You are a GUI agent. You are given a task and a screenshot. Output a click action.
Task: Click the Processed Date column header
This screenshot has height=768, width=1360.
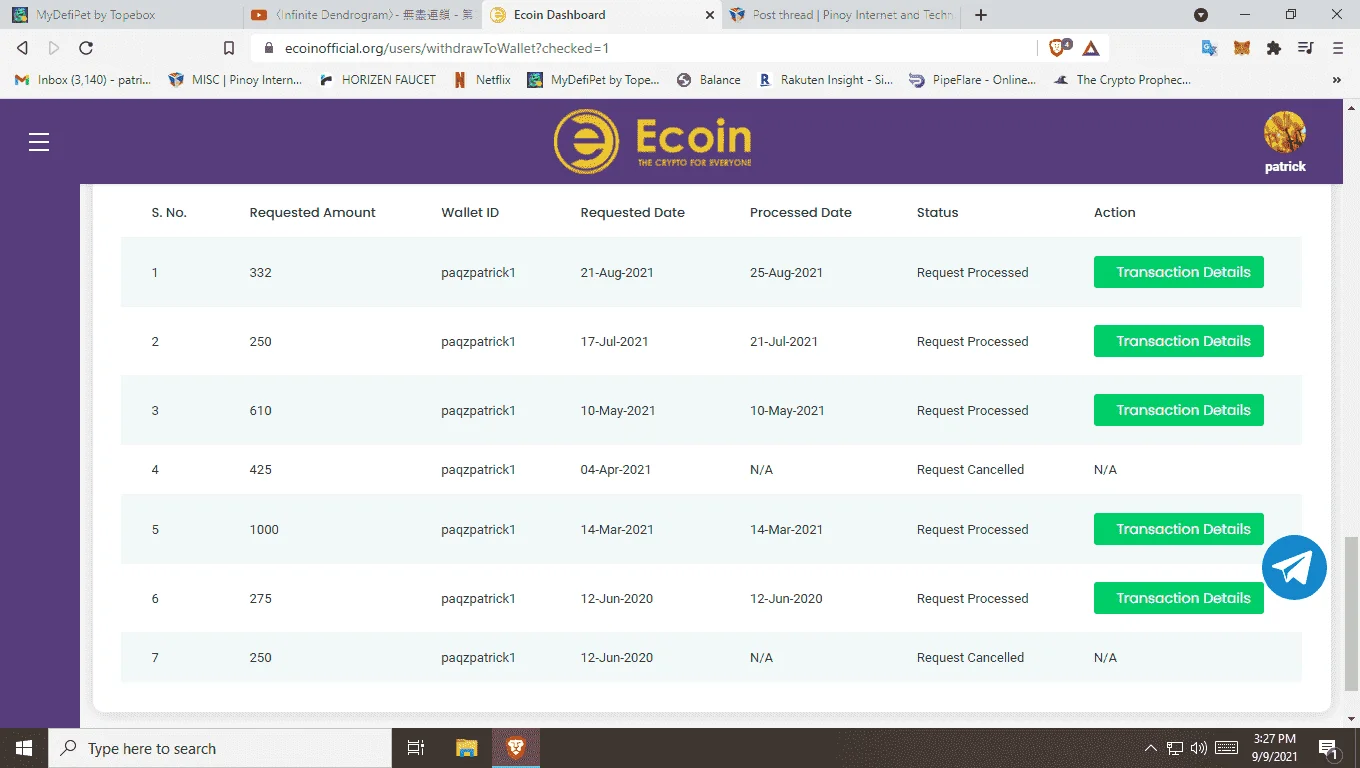pyautogui.click(x=801, y=212)
